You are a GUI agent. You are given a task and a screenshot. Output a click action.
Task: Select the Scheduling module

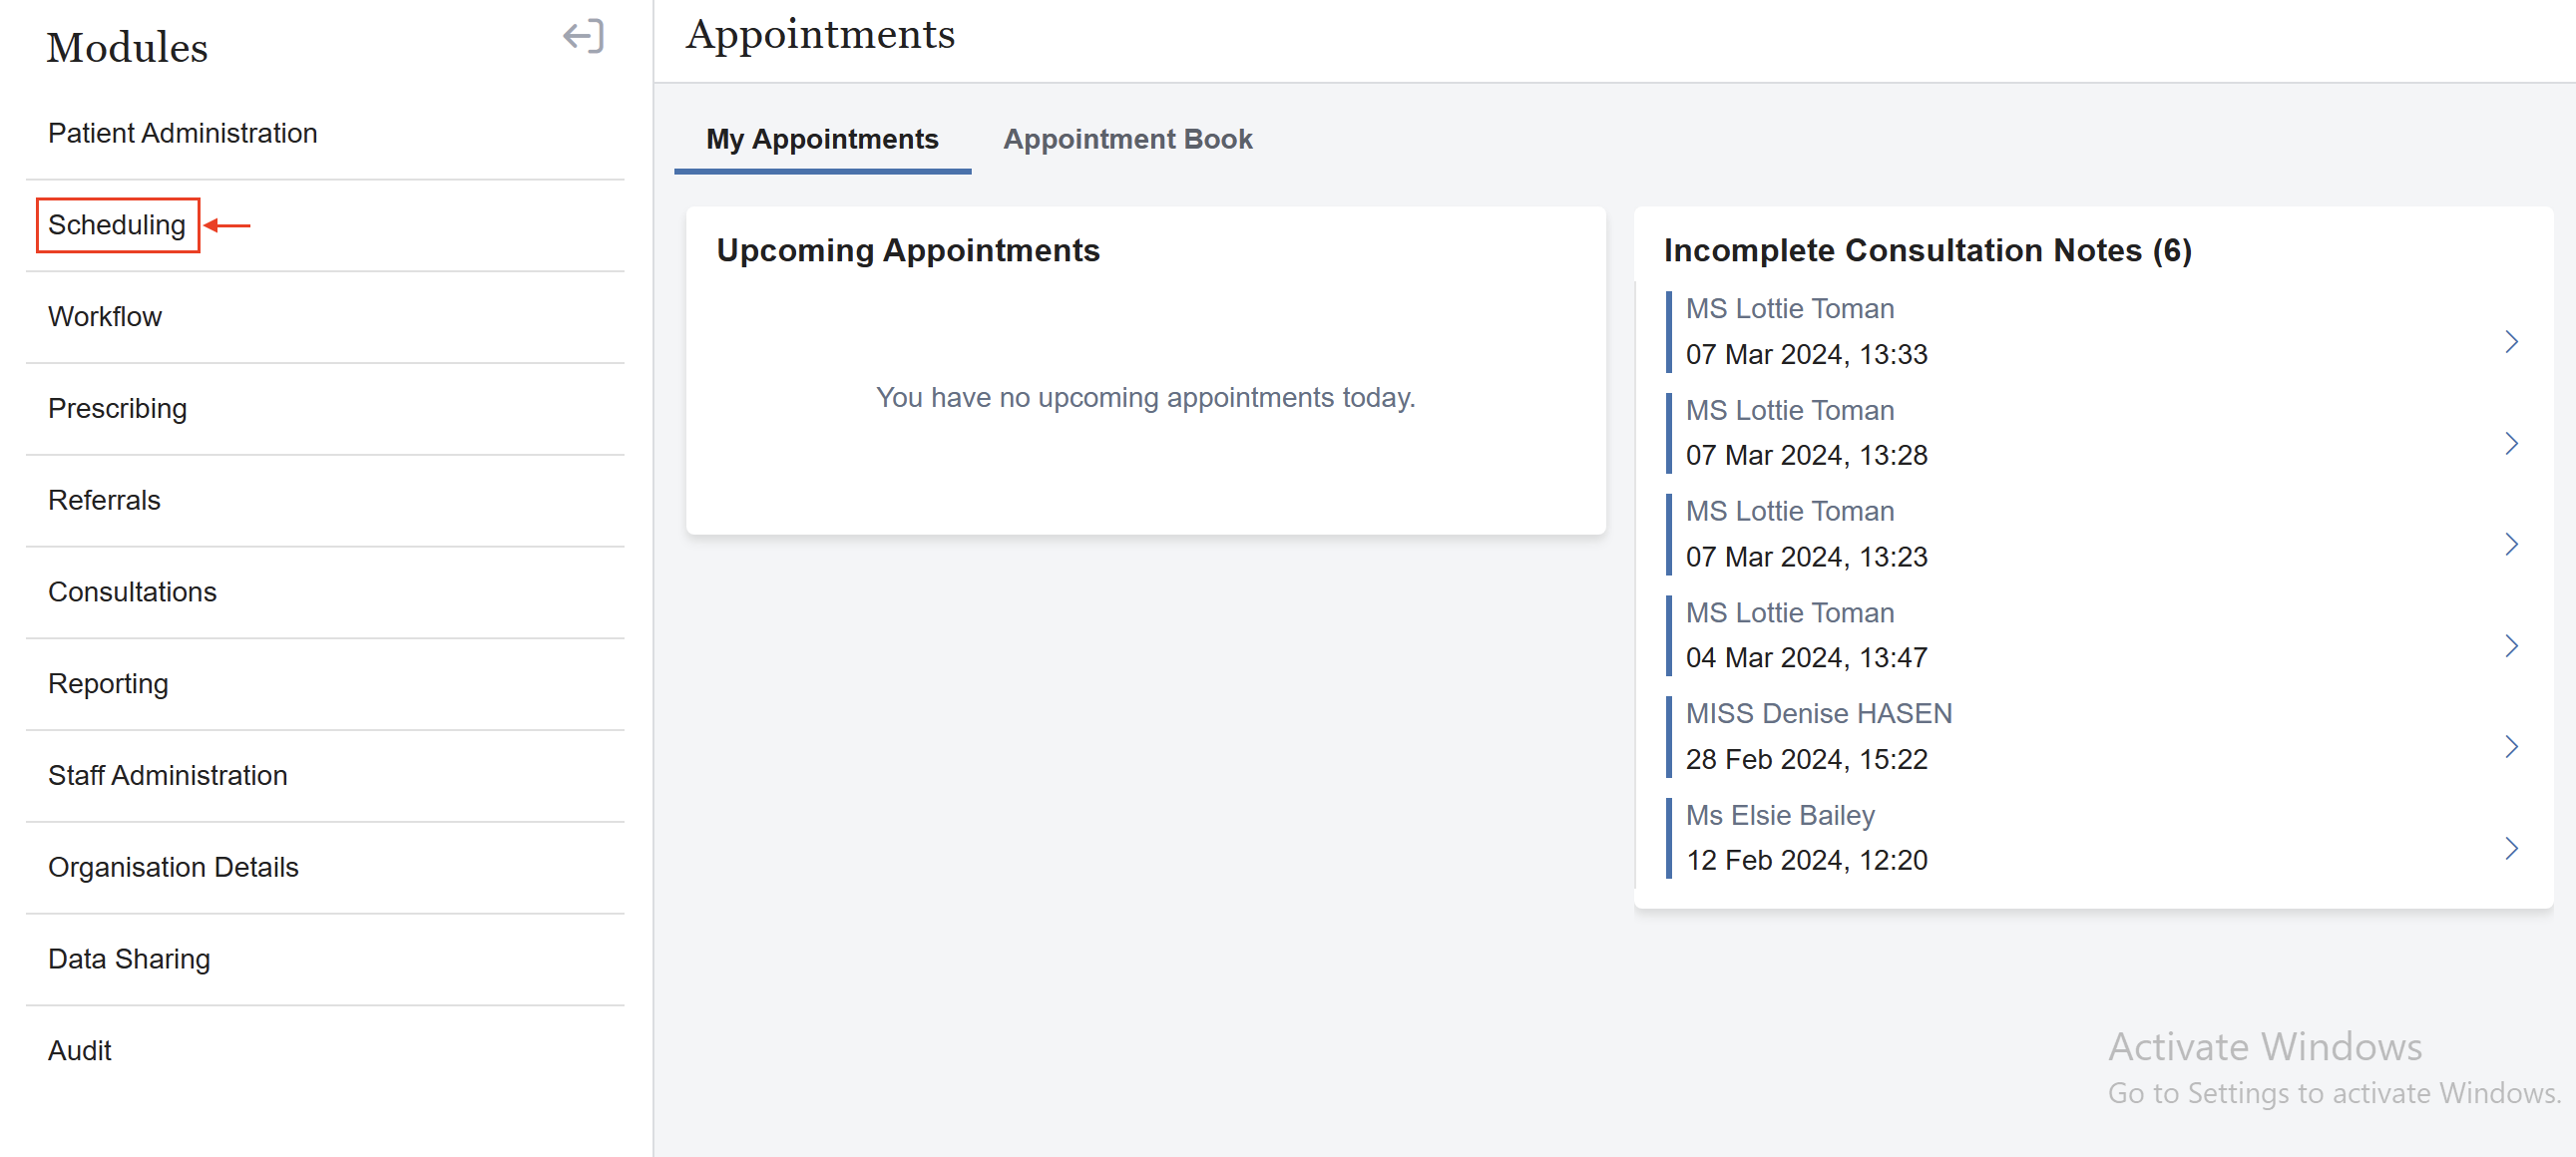pyautogui.click(x=116, y=224)
